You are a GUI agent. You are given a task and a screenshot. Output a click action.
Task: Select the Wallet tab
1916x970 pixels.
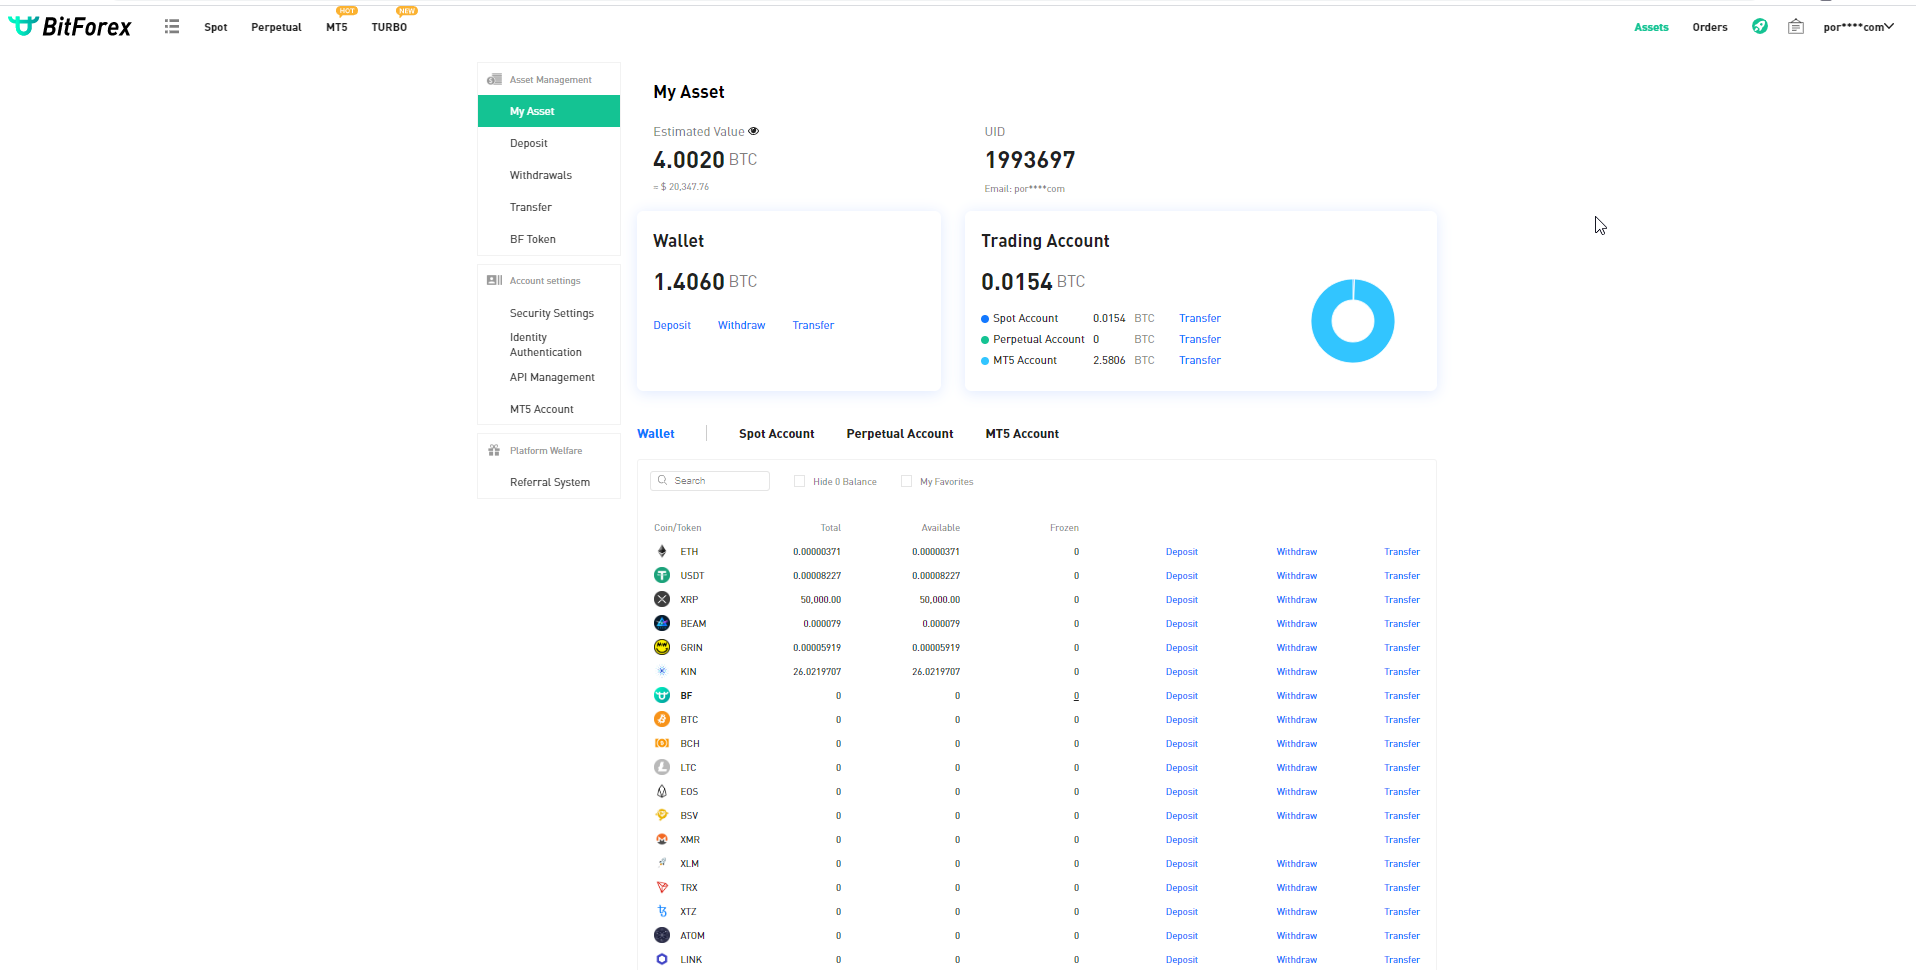click(x=656, y=433)
